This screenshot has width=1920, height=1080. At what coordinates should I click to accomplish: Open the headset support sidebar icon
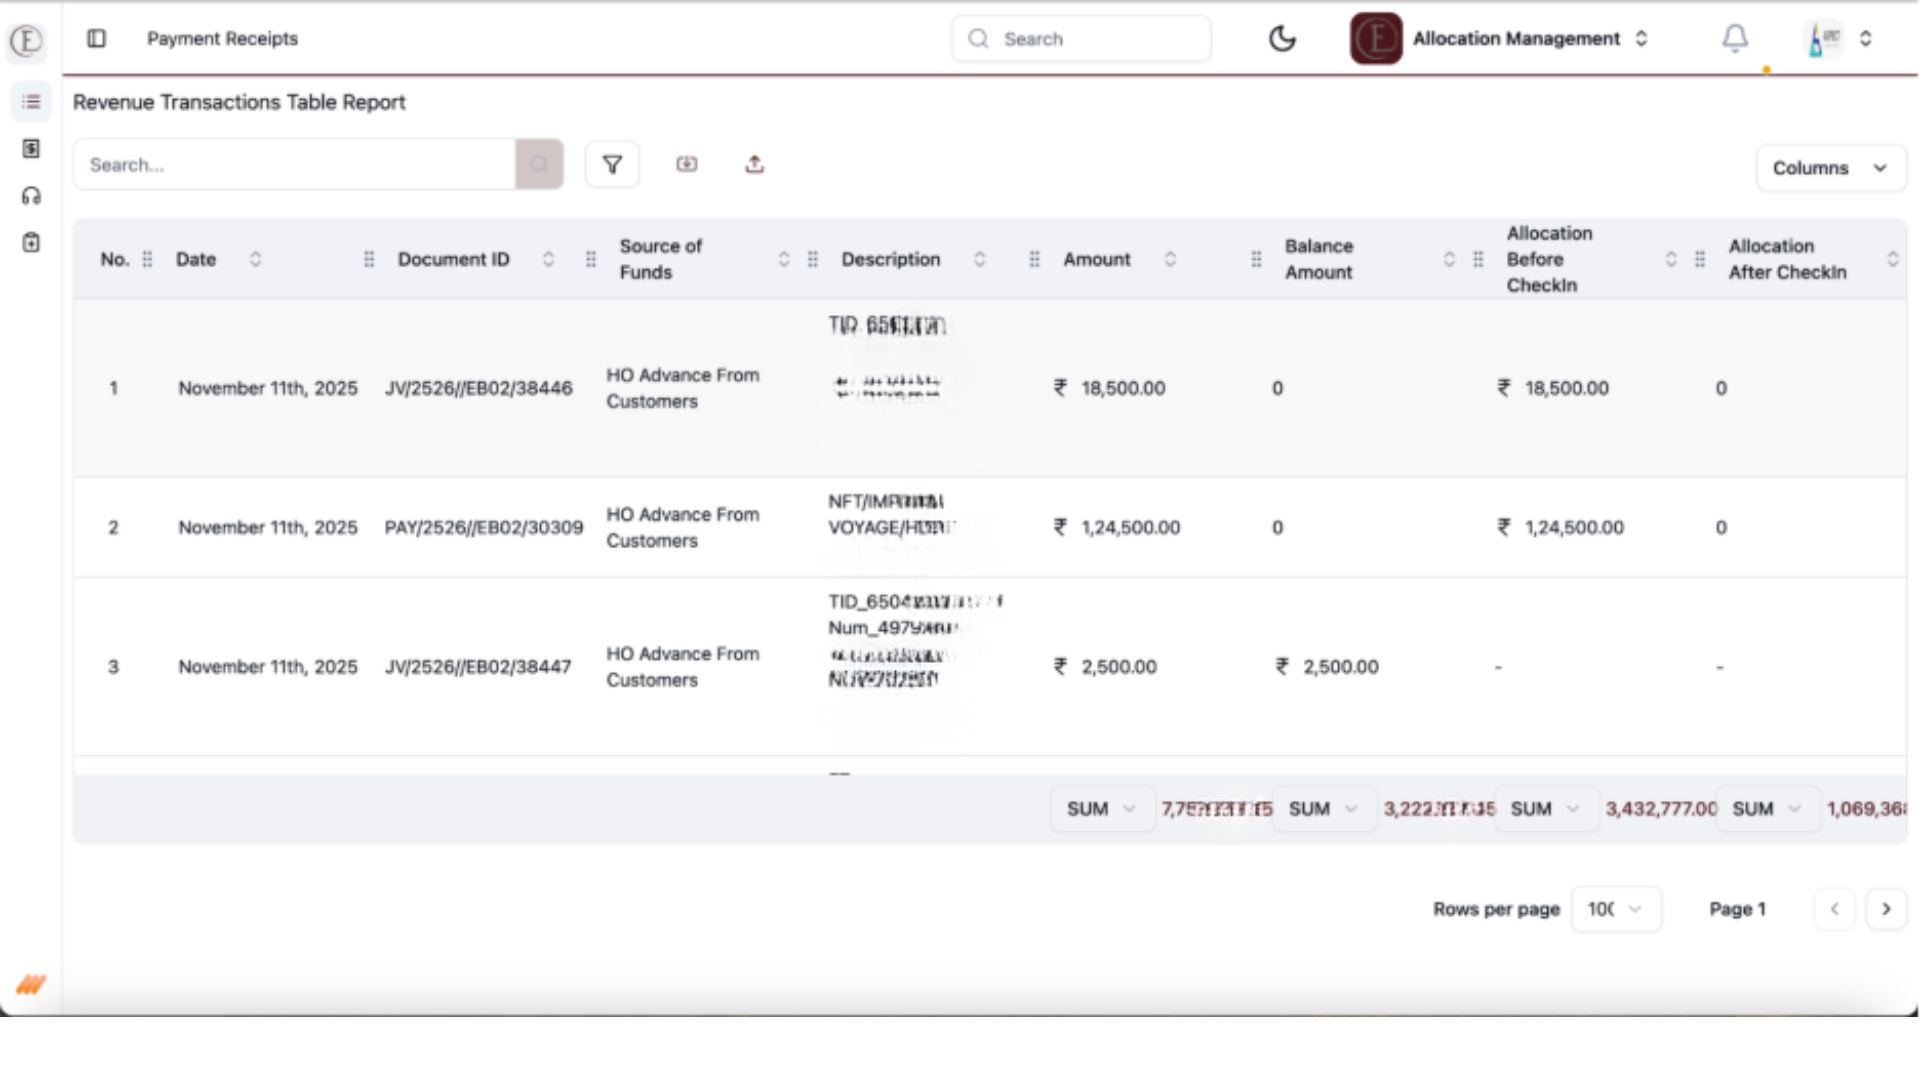pos(31,196)
